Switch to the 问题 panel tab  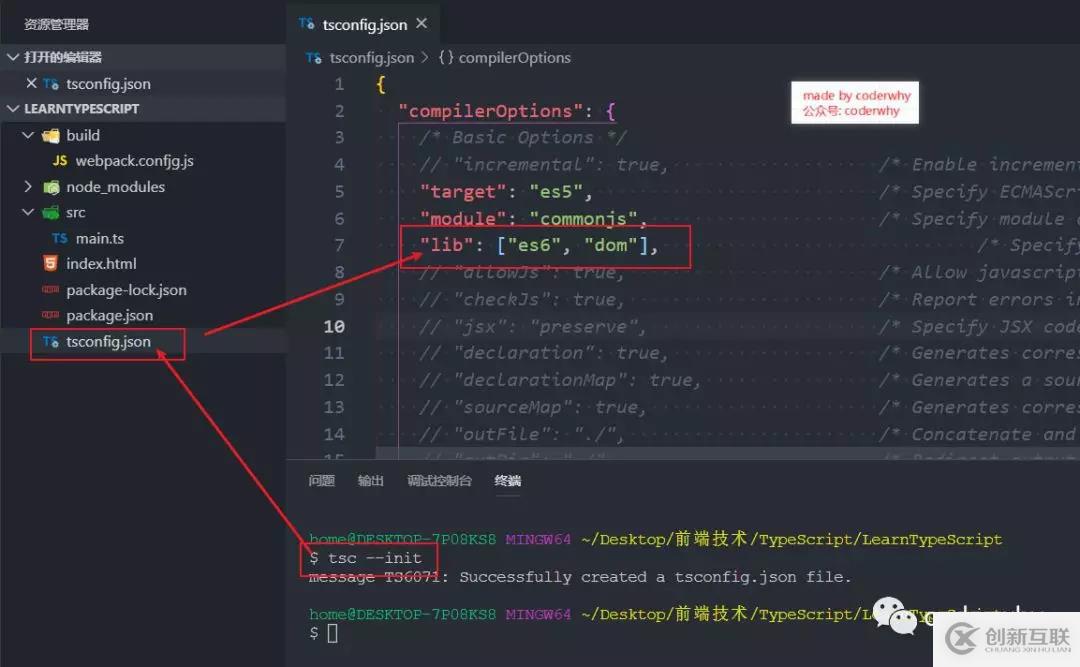(322, 481)
